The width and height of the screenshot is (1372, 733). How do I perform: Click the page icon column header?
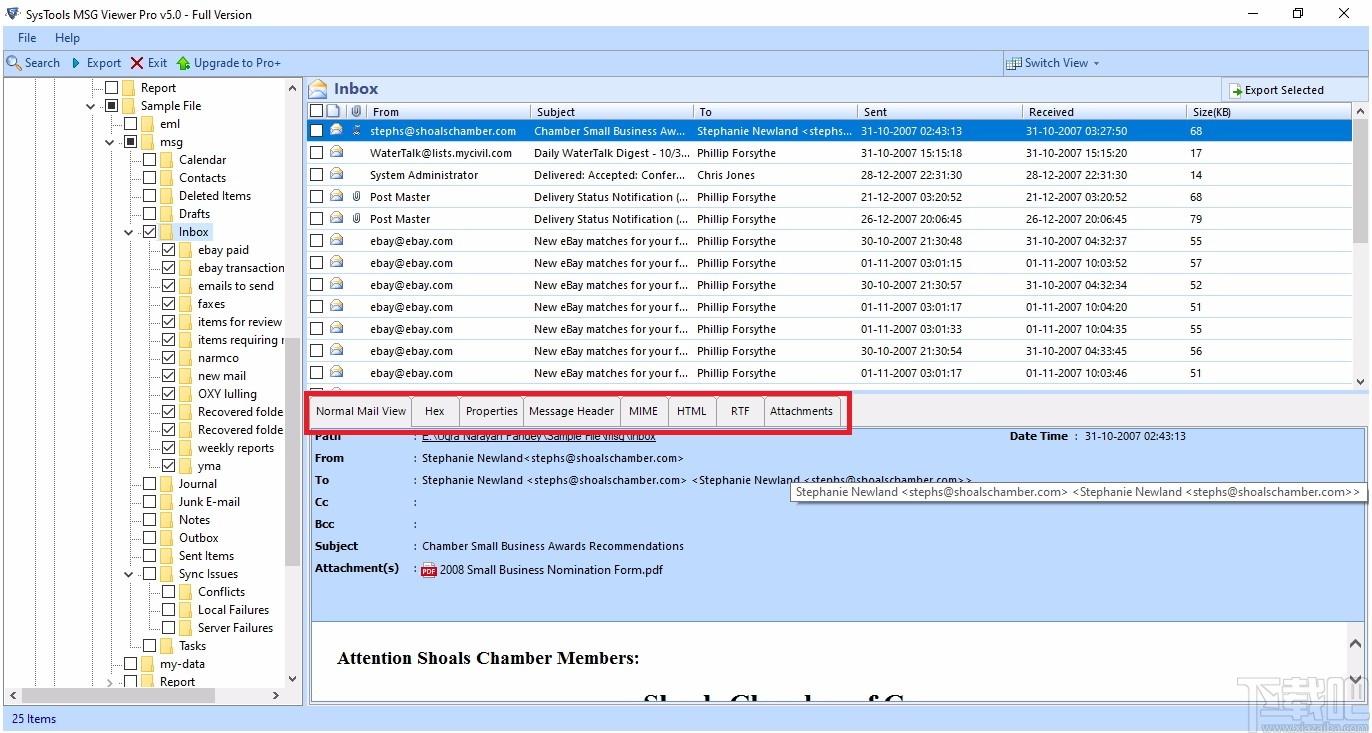(x=335, y=111)
